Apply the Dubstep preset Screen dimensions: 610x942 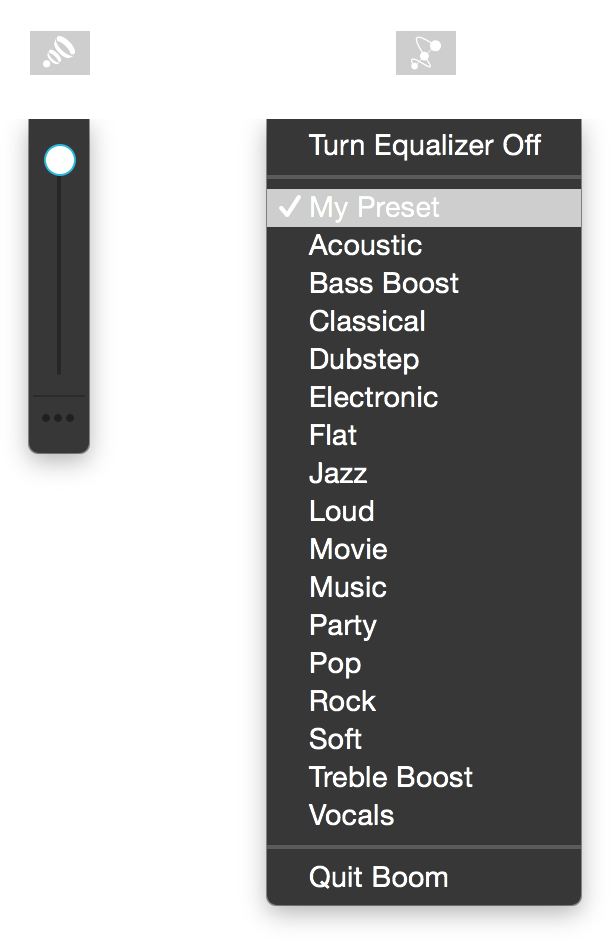tap(424, 359)
